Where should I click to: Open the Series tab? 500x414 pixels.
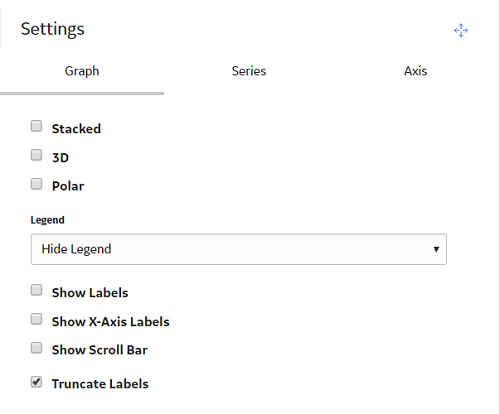click(x=249, y=71)
